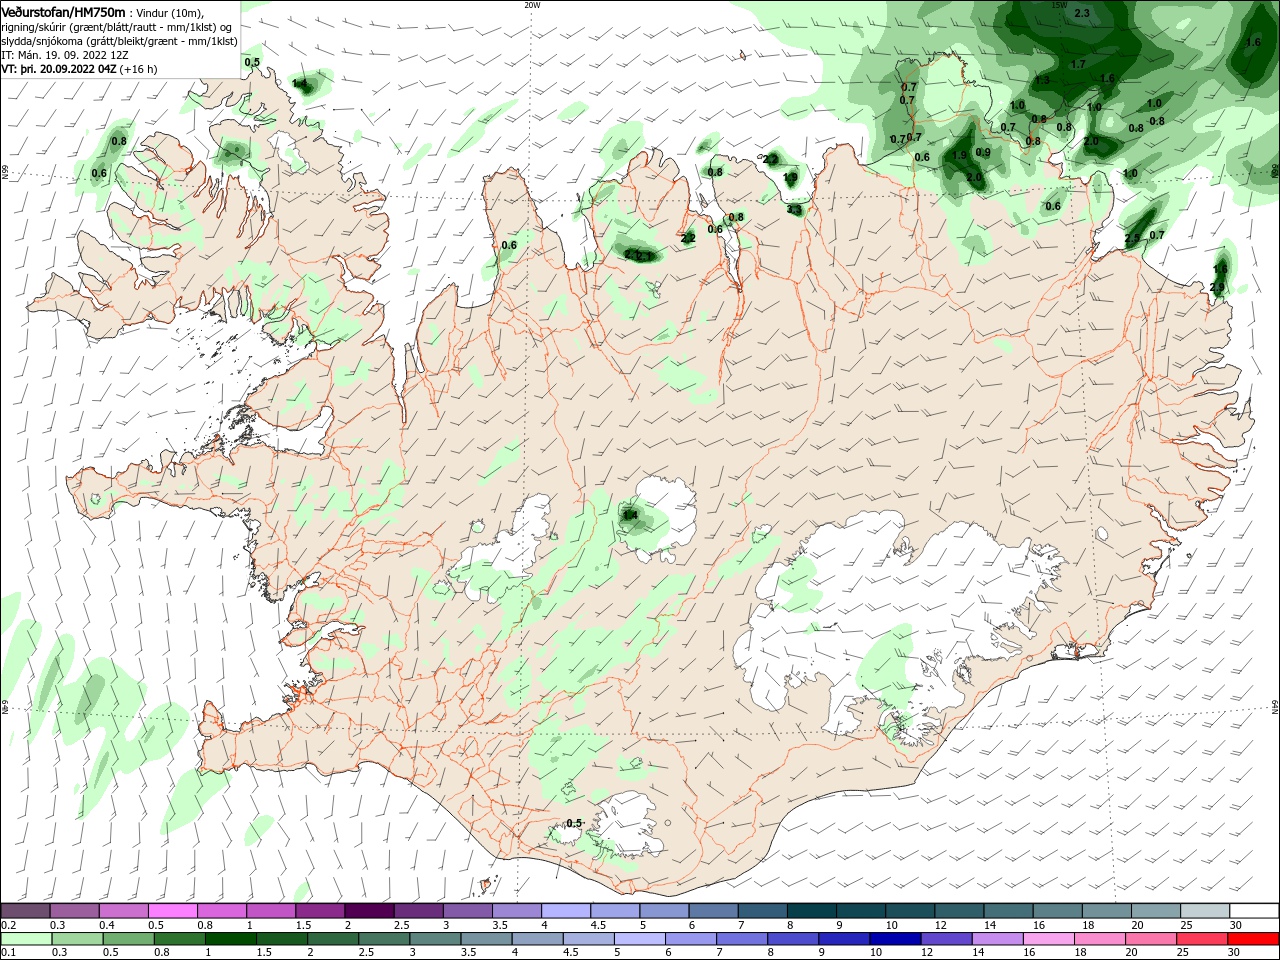Select the light green 0.3 swatch in the bottom legend row

coord(77,939)
